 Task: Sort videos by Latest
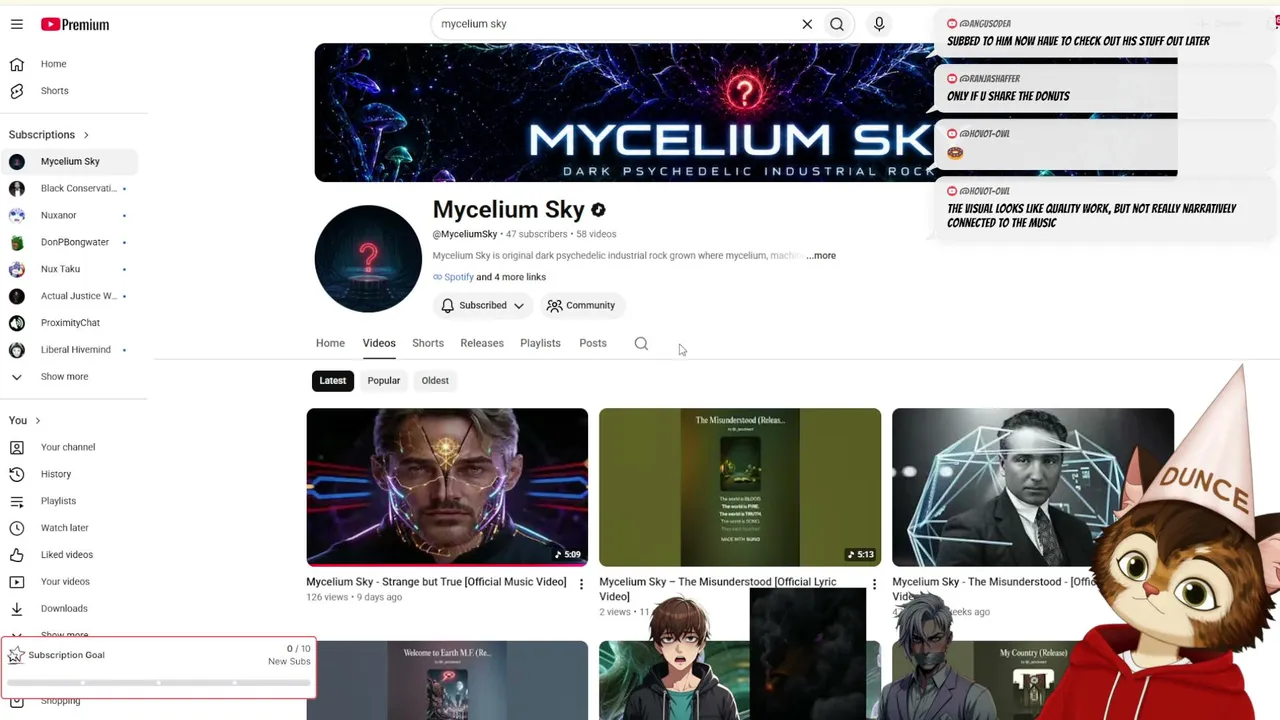332,381
